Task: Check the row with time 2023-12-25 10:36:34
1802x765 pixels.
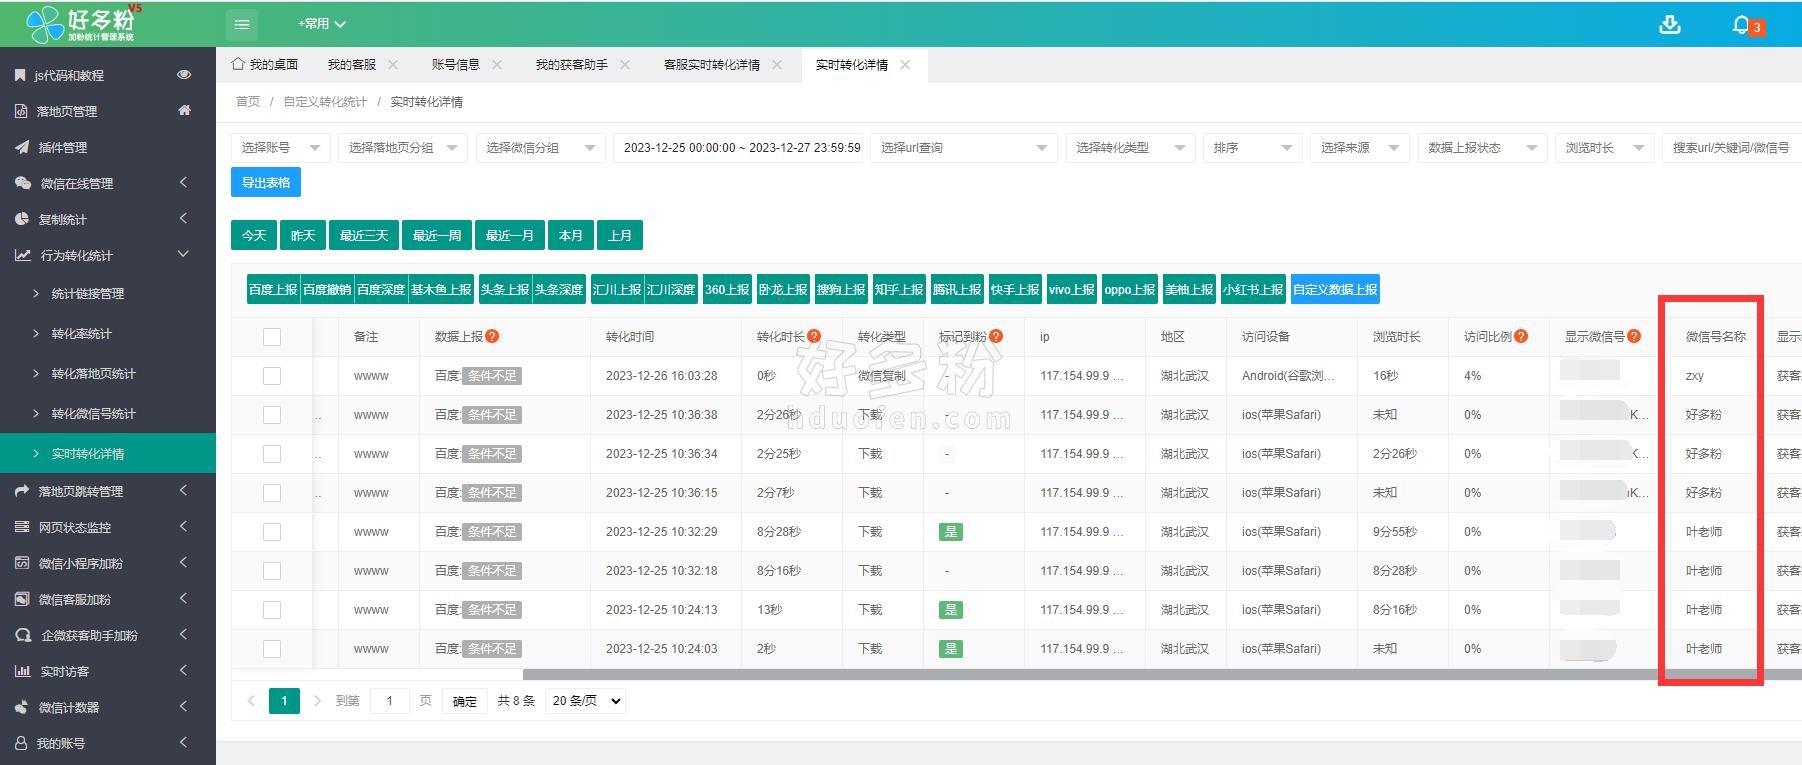Action: point(272,454)
